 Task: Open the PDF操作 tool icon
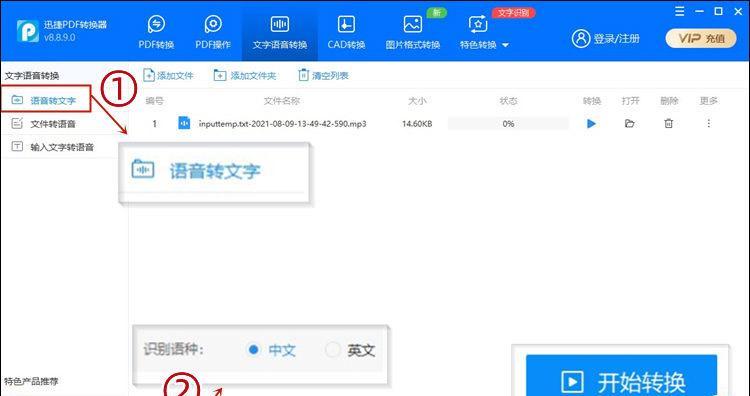pos(213,24)
